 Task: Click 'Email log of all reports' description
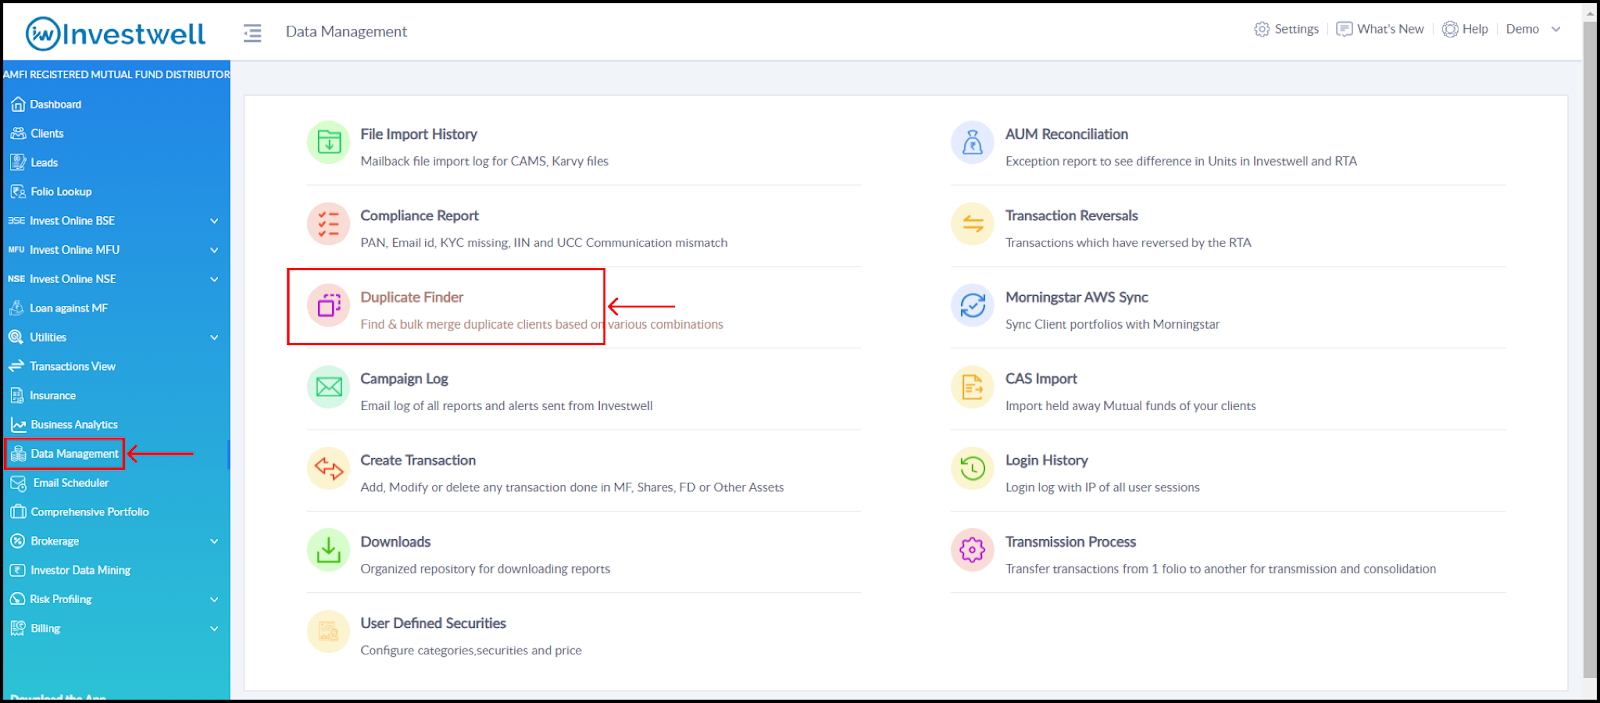506,406
